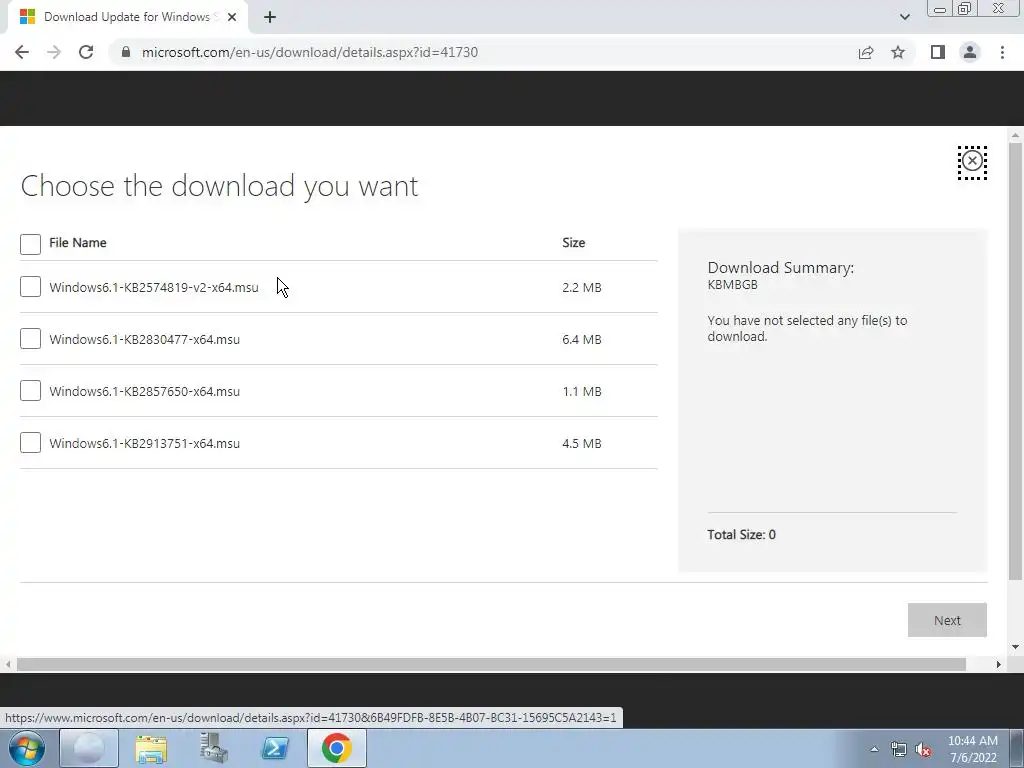View site security lock information

126,52
